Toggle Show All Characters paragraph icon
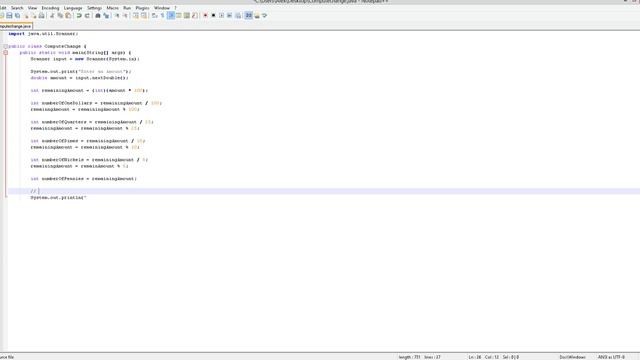This screenshot has width=640, height=360. [x=162, y=16]
